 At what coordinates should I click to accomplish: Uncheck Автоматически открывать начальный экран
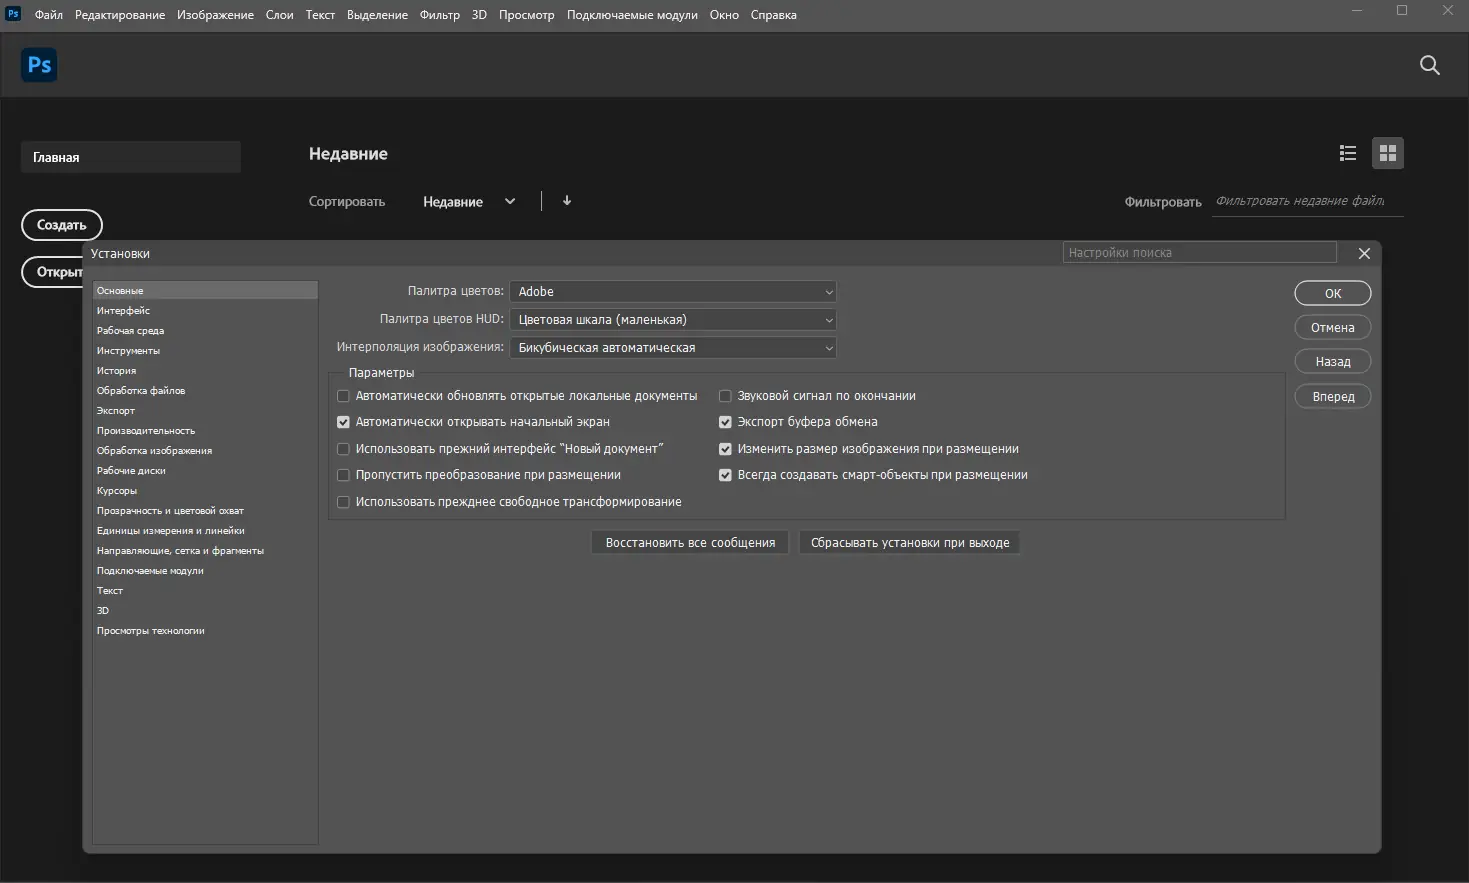coord(344,422)
